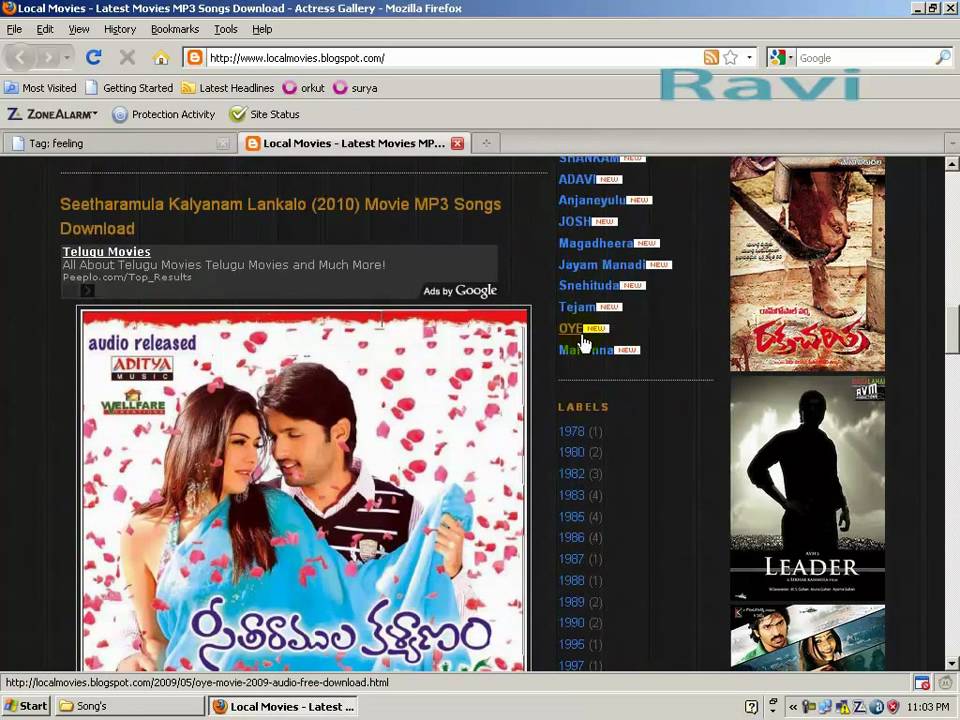Open the search engine selector dropdown
The width and height of the screenshot is (960, 720).
click(781, 58)
